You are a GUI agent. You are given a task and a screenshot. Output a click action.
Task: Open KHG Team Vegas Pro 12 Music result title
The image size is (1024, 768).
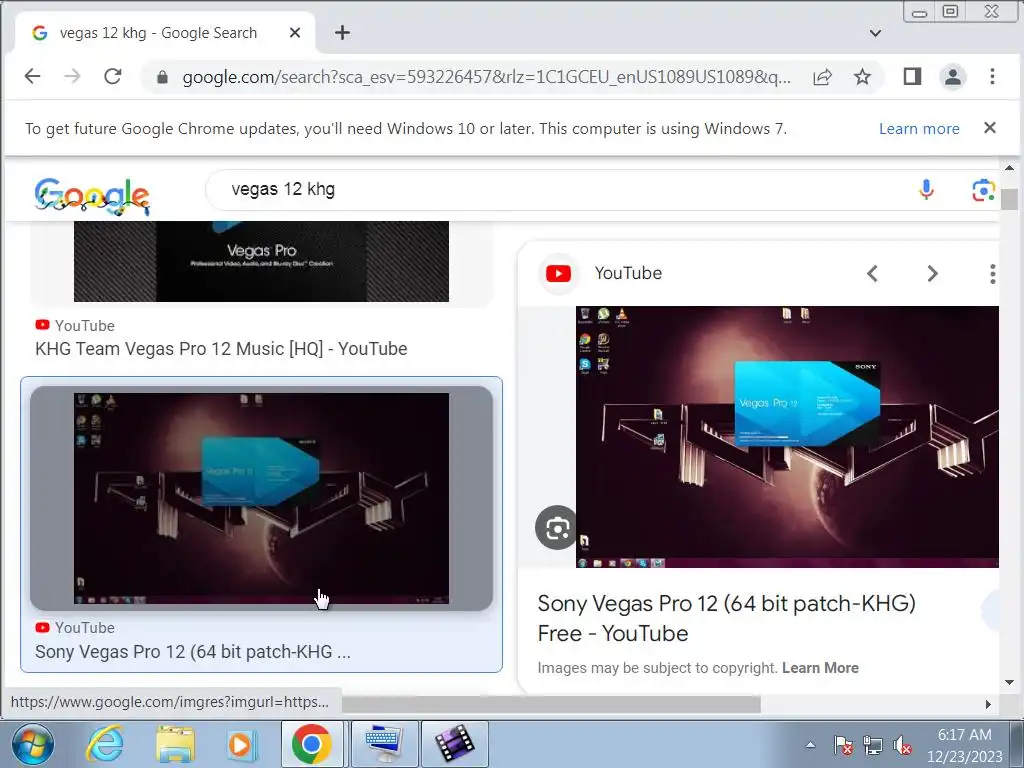221,349
